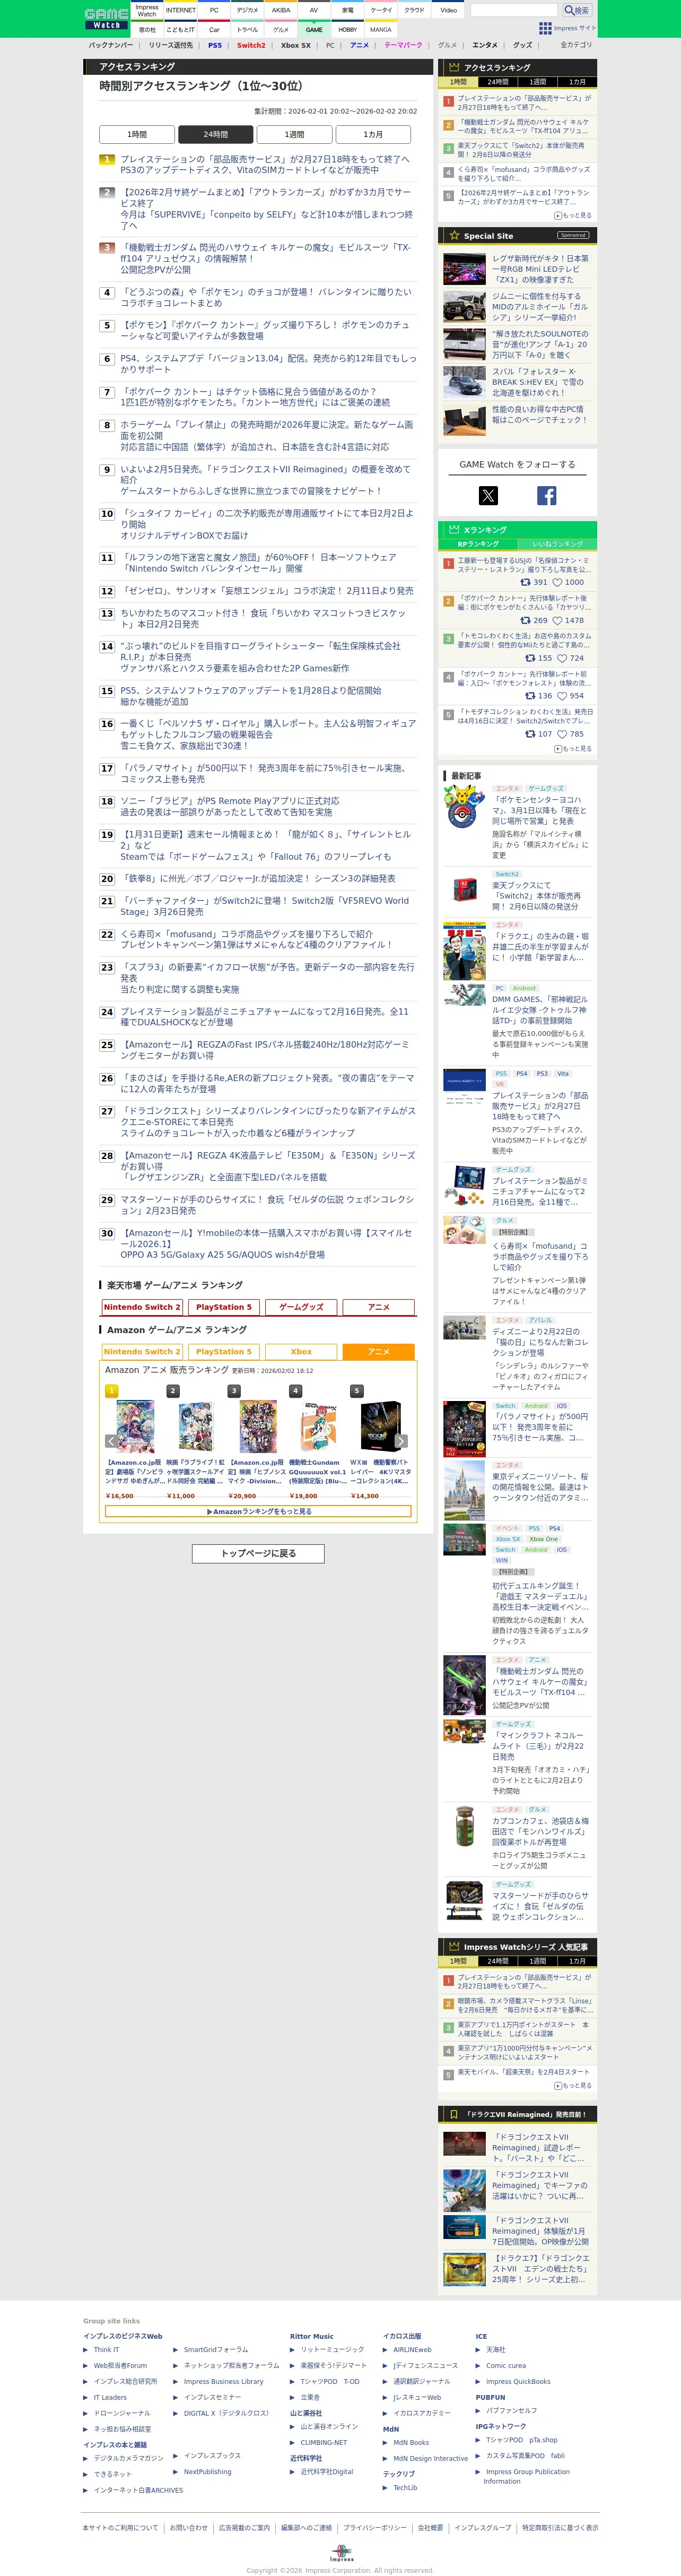Click carousel next arrow in Amazon ranking
The width and height of the screenshot is (681, 2576).
point(402,1441)
